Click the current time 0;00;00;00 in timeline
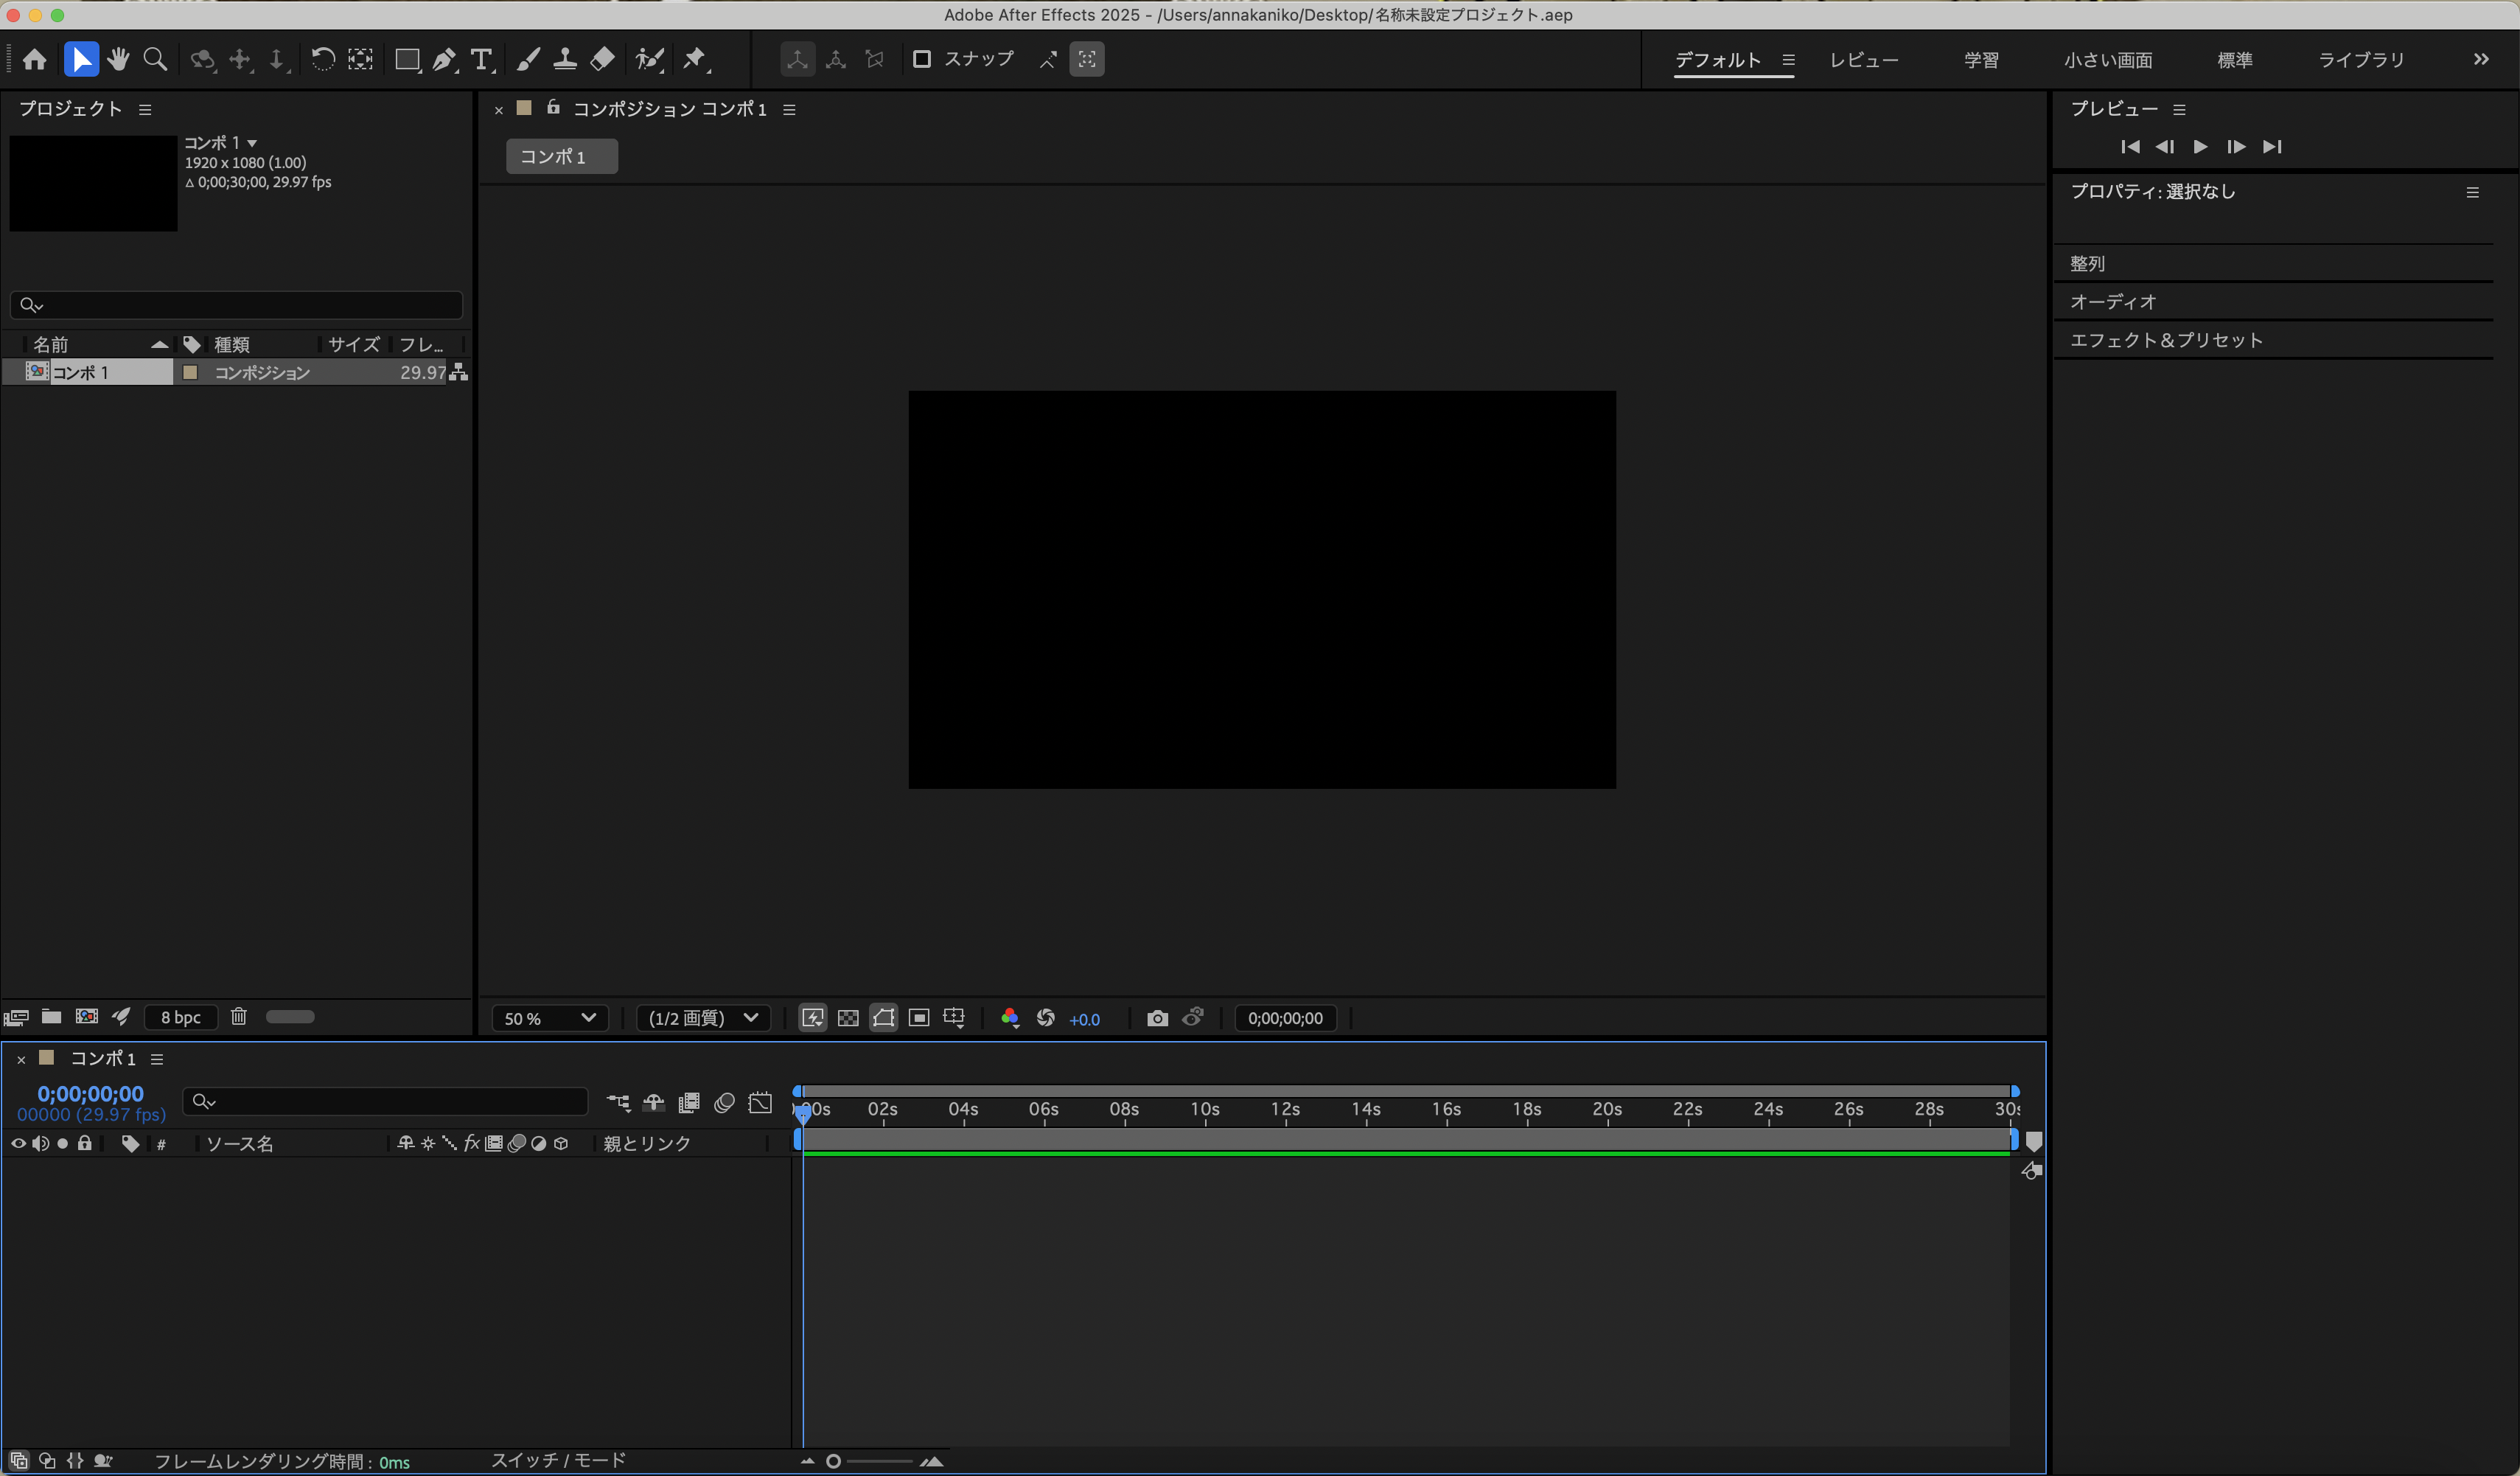The height and width of the screenshot is (1476, 2520). pos(90,1094)
